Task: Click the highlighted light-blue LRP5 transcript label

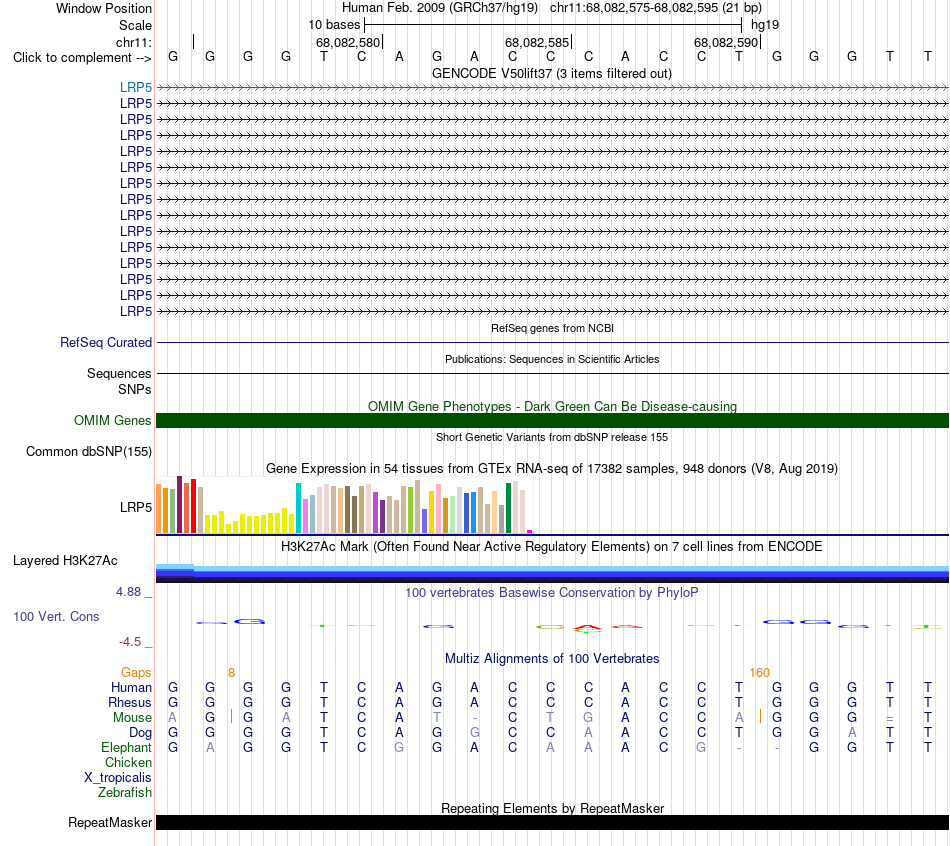Action: [x=136, y=88]
